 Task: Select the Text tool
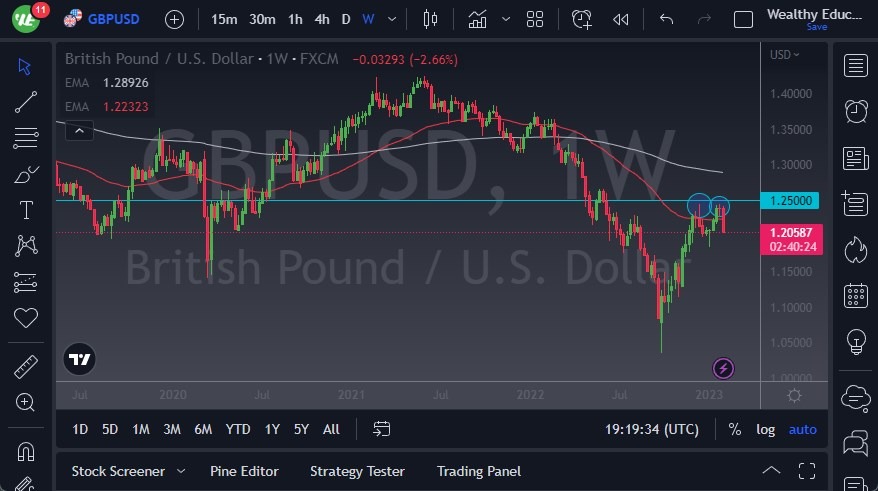[26, 210]
